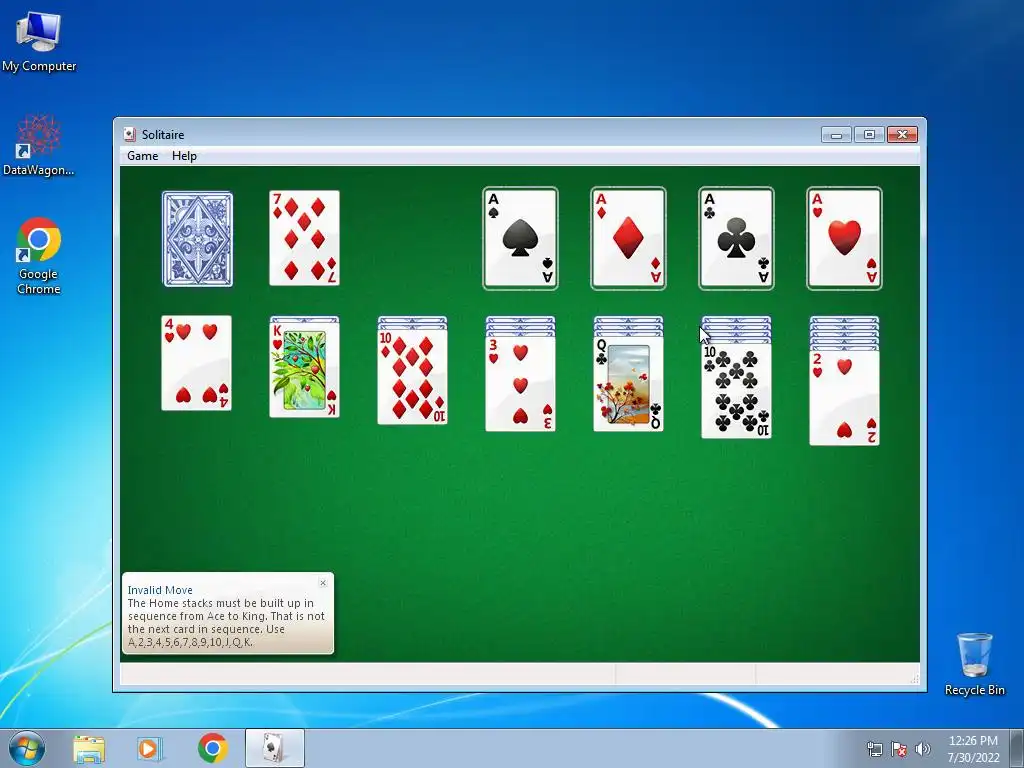Select the 7 of diamonds waste card
This screenshot has height=768, width=1024.
[x=304, y=238]
